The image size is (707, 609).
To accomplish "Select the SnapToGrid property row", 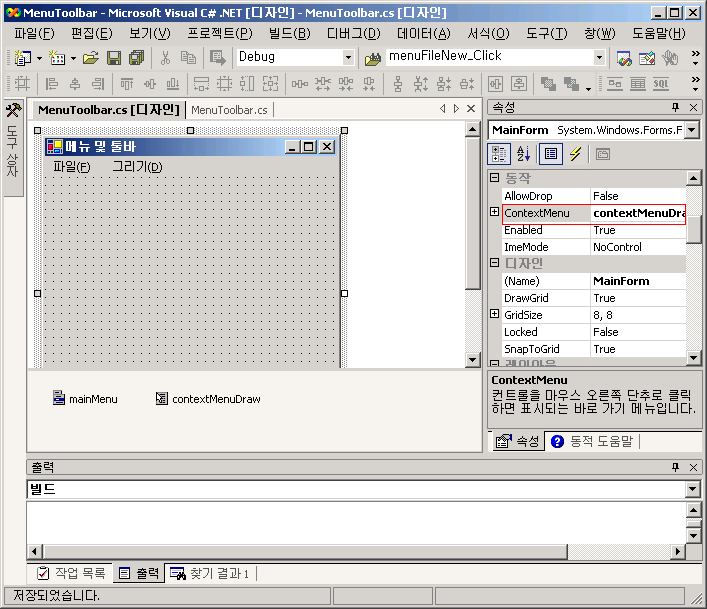I will (594, 349).
